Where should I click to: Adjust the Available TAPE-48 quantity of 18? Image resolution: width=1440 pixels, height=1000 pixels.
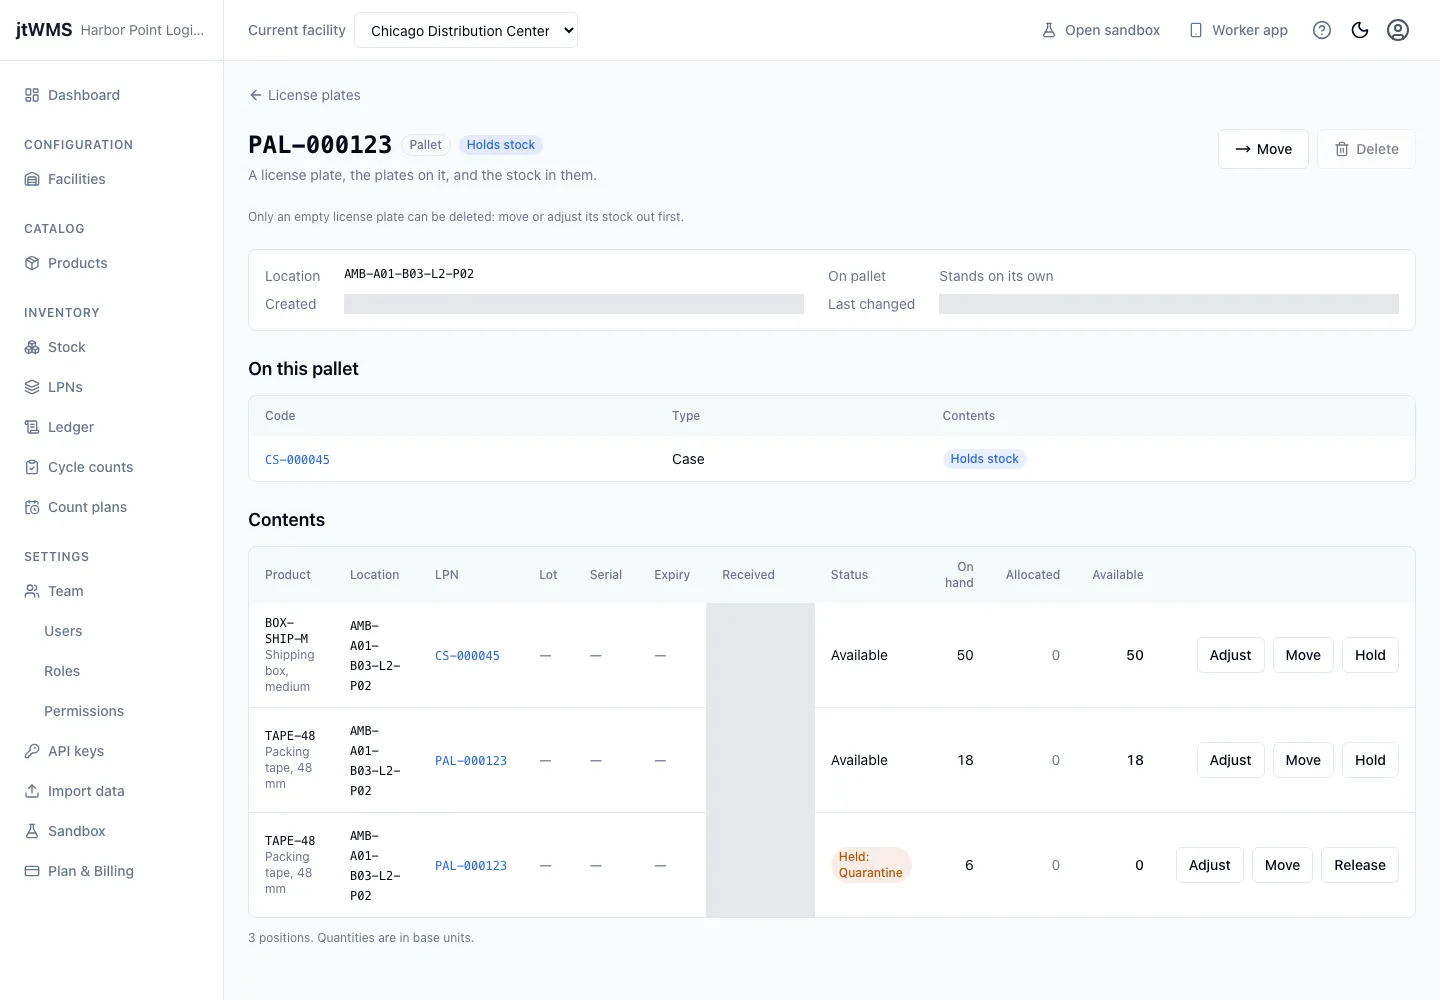[x=1230, y=760]
